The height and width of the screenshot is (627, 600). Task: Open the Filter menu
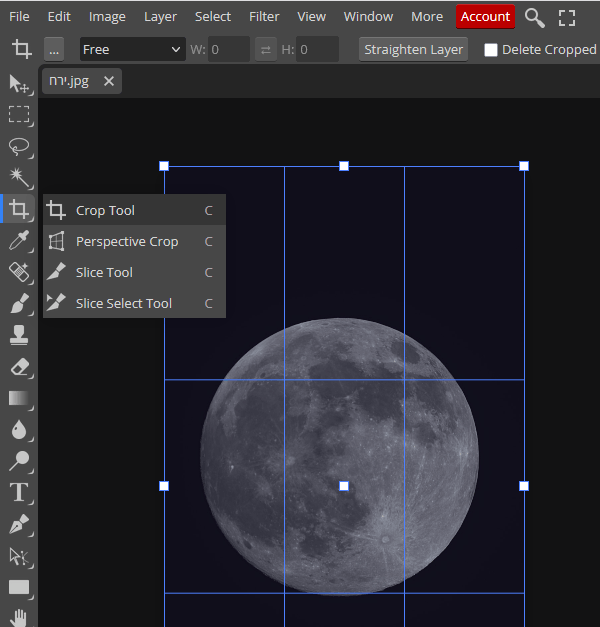pyautogui.click(x=264, y=17)
